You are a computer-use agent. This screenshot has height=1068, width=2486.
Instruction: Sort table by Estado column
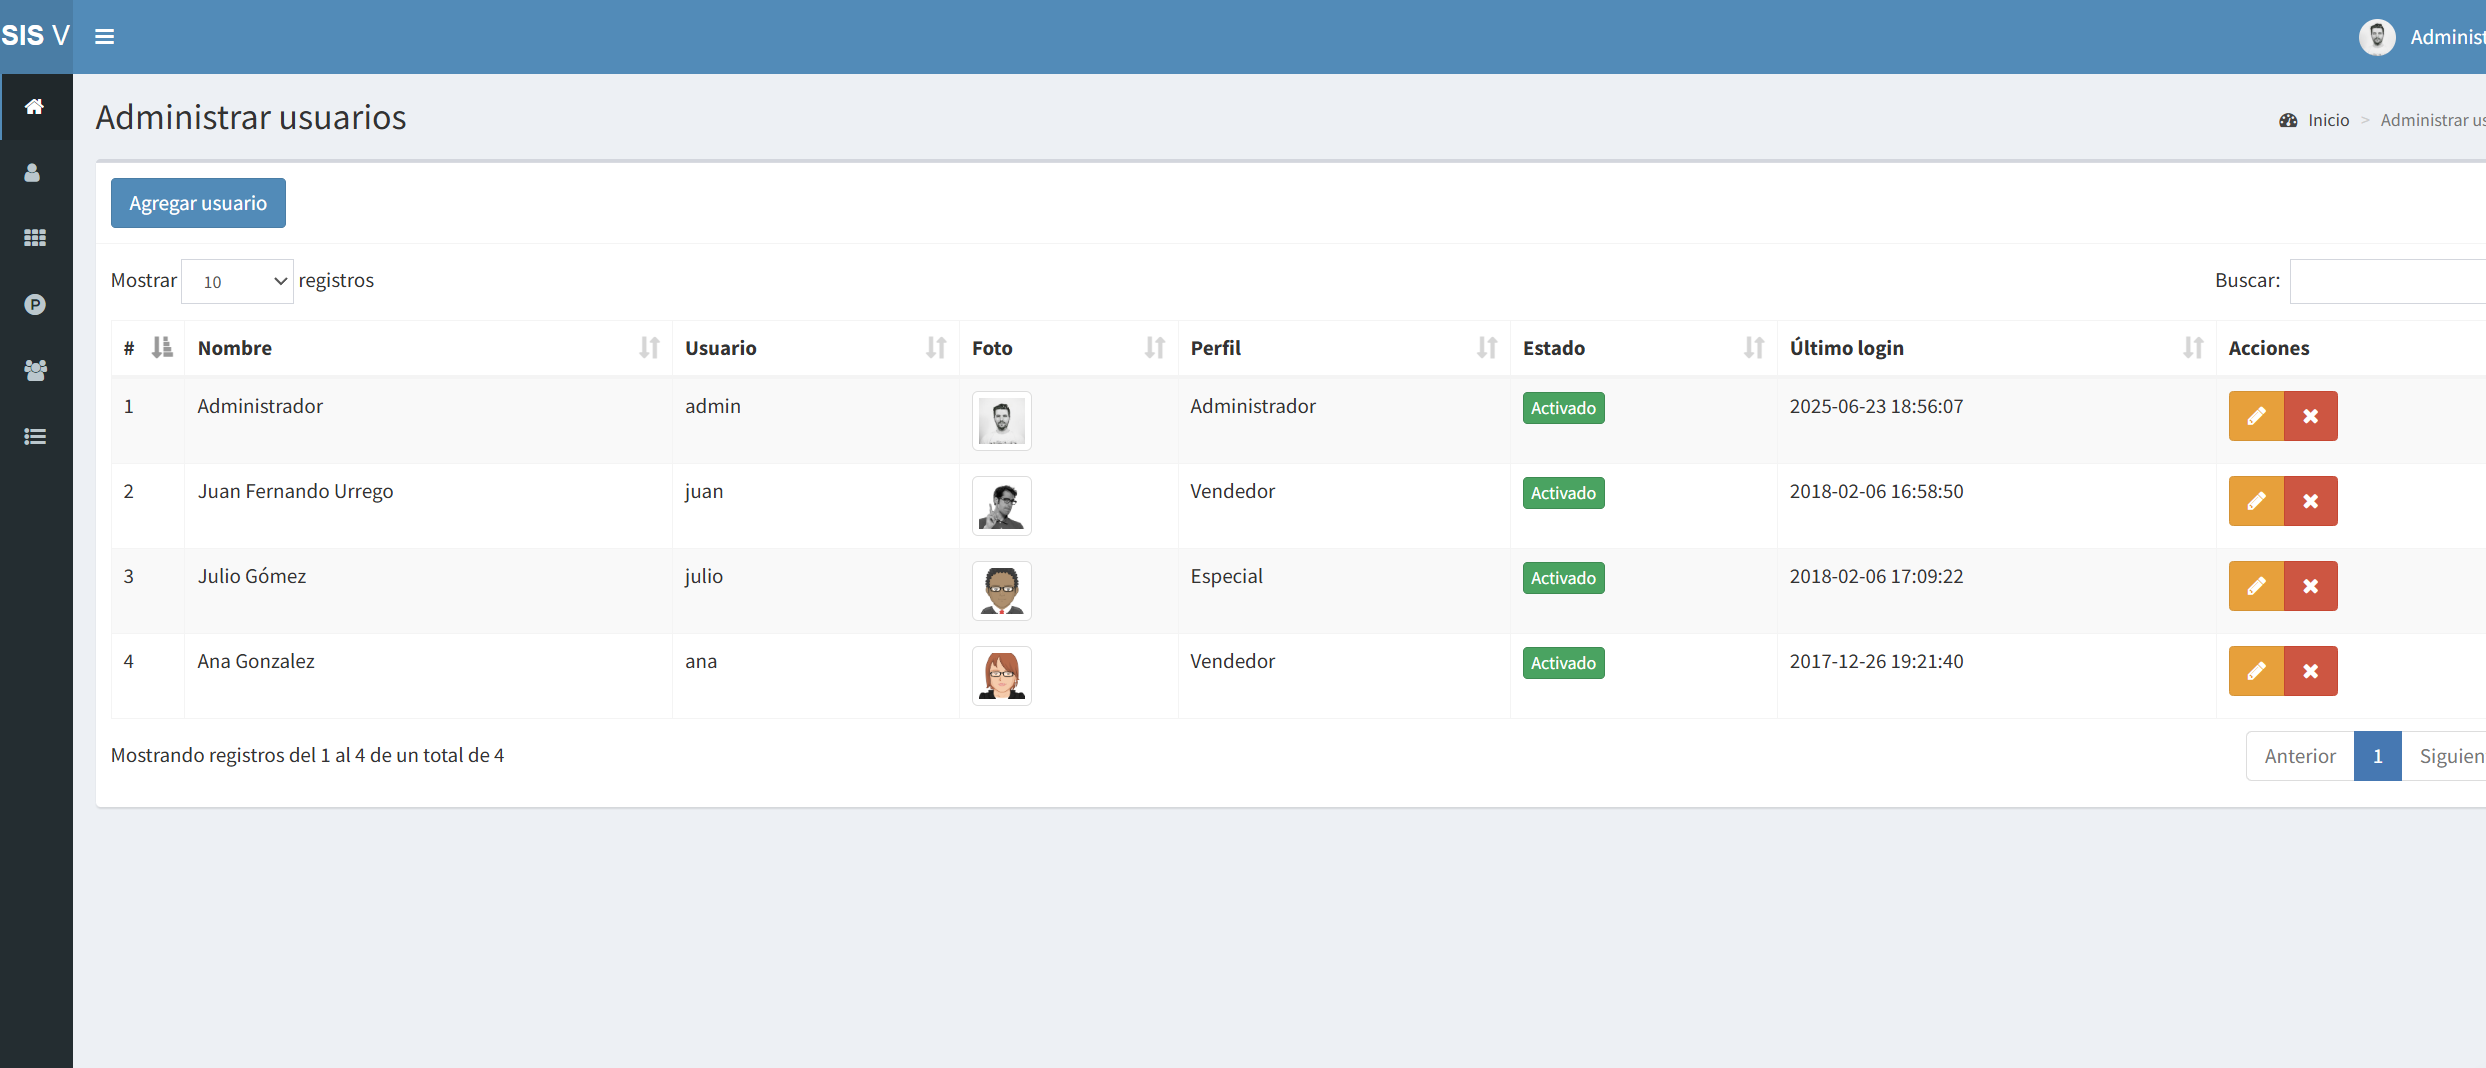click(x=1644, y=348)
